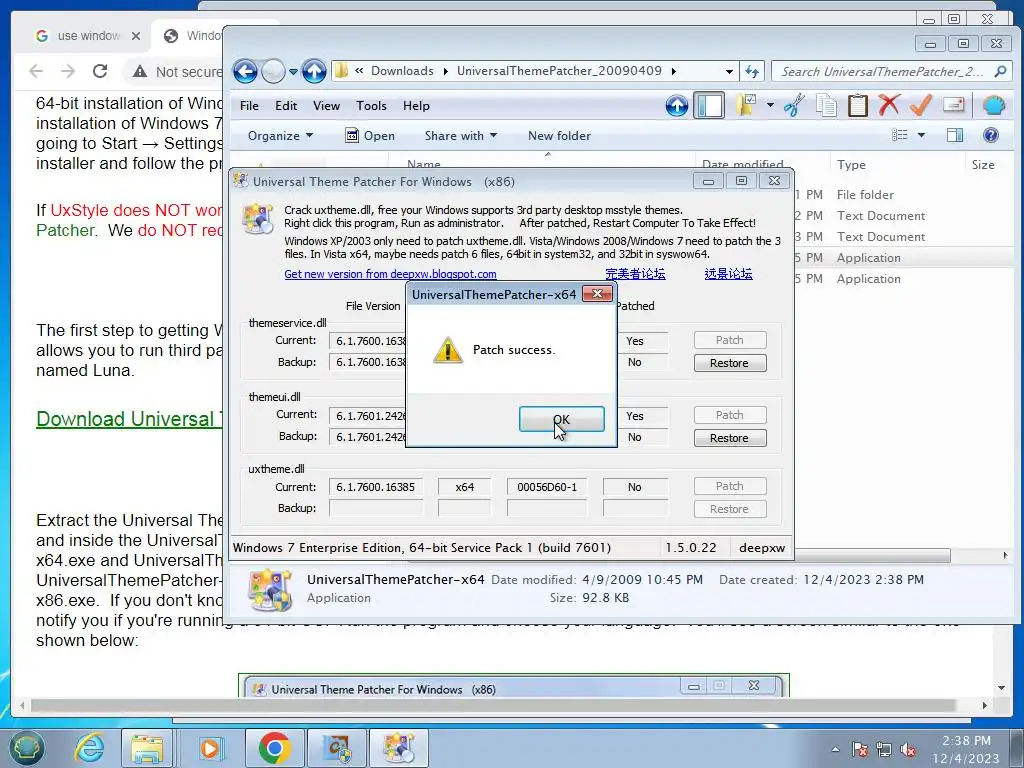Open Explorer help via the question mark icon
This screenshot has width=1024, height=768.
990,135
